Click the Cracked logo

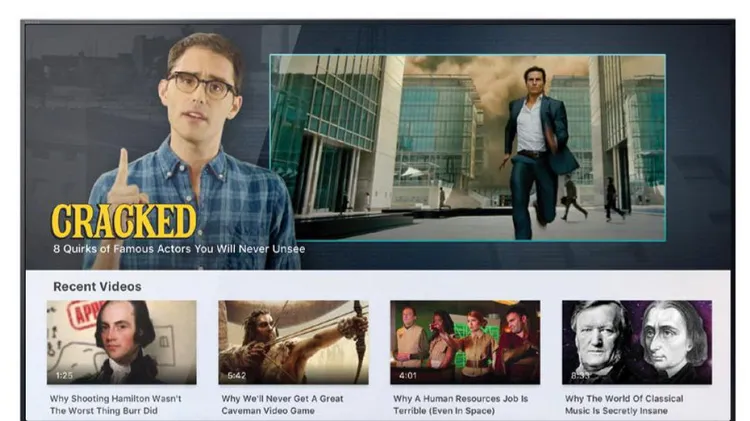click(124, 221)
